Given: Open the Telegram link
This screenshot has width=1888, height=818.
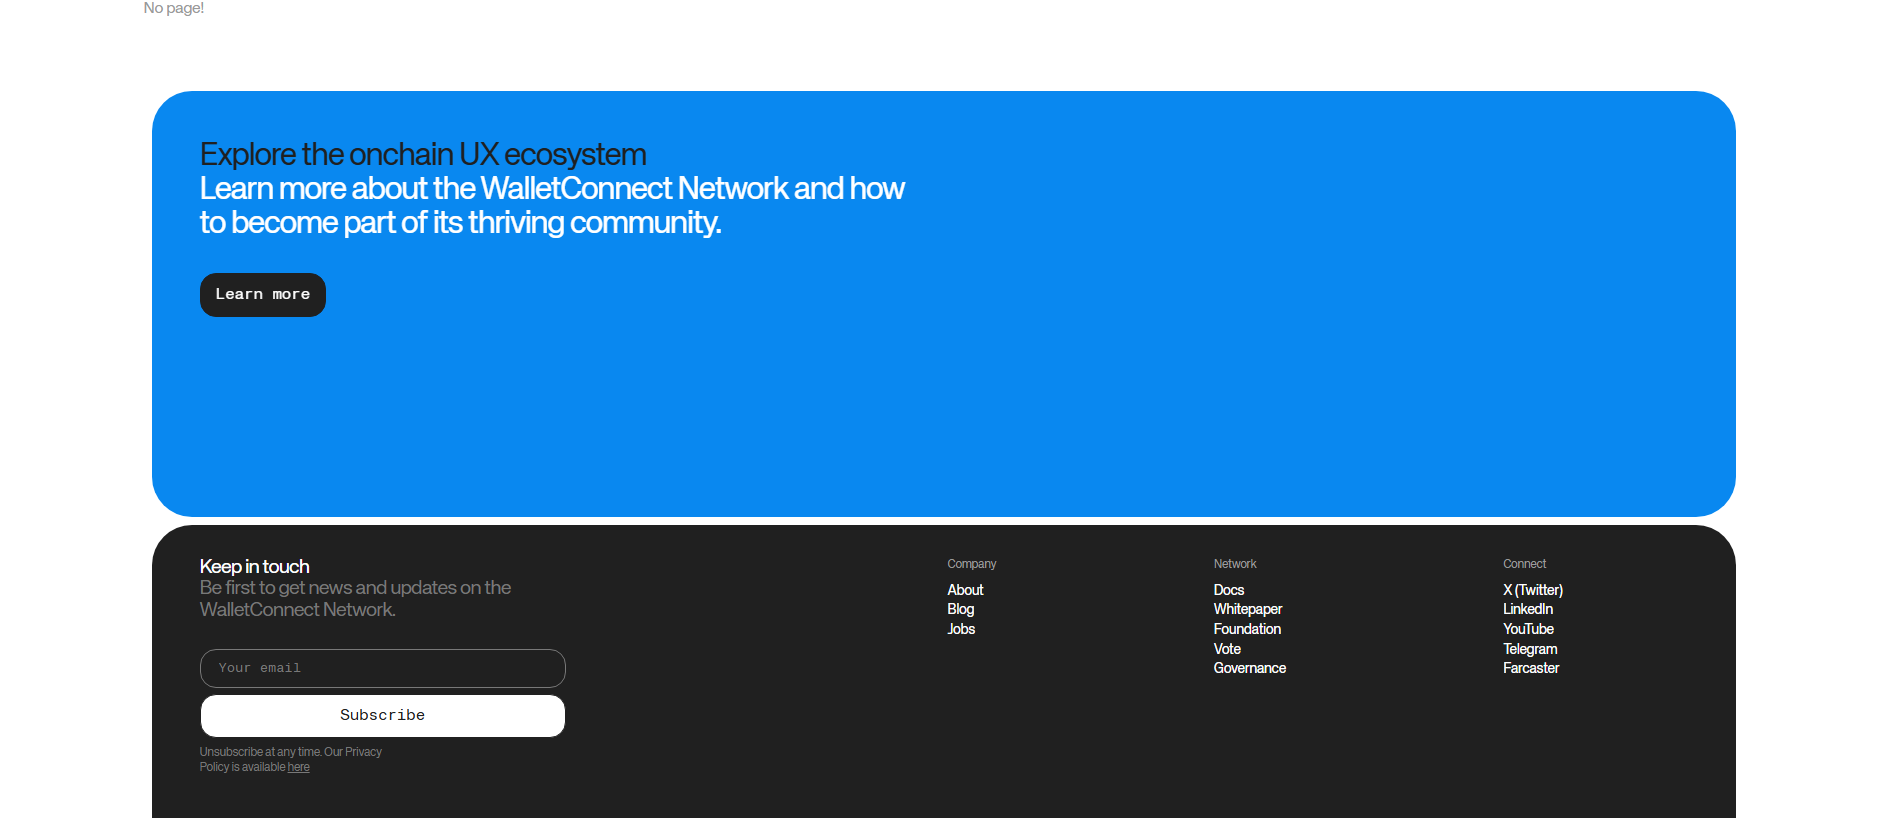Looking at the screenshot, I should click(1530, 649).
